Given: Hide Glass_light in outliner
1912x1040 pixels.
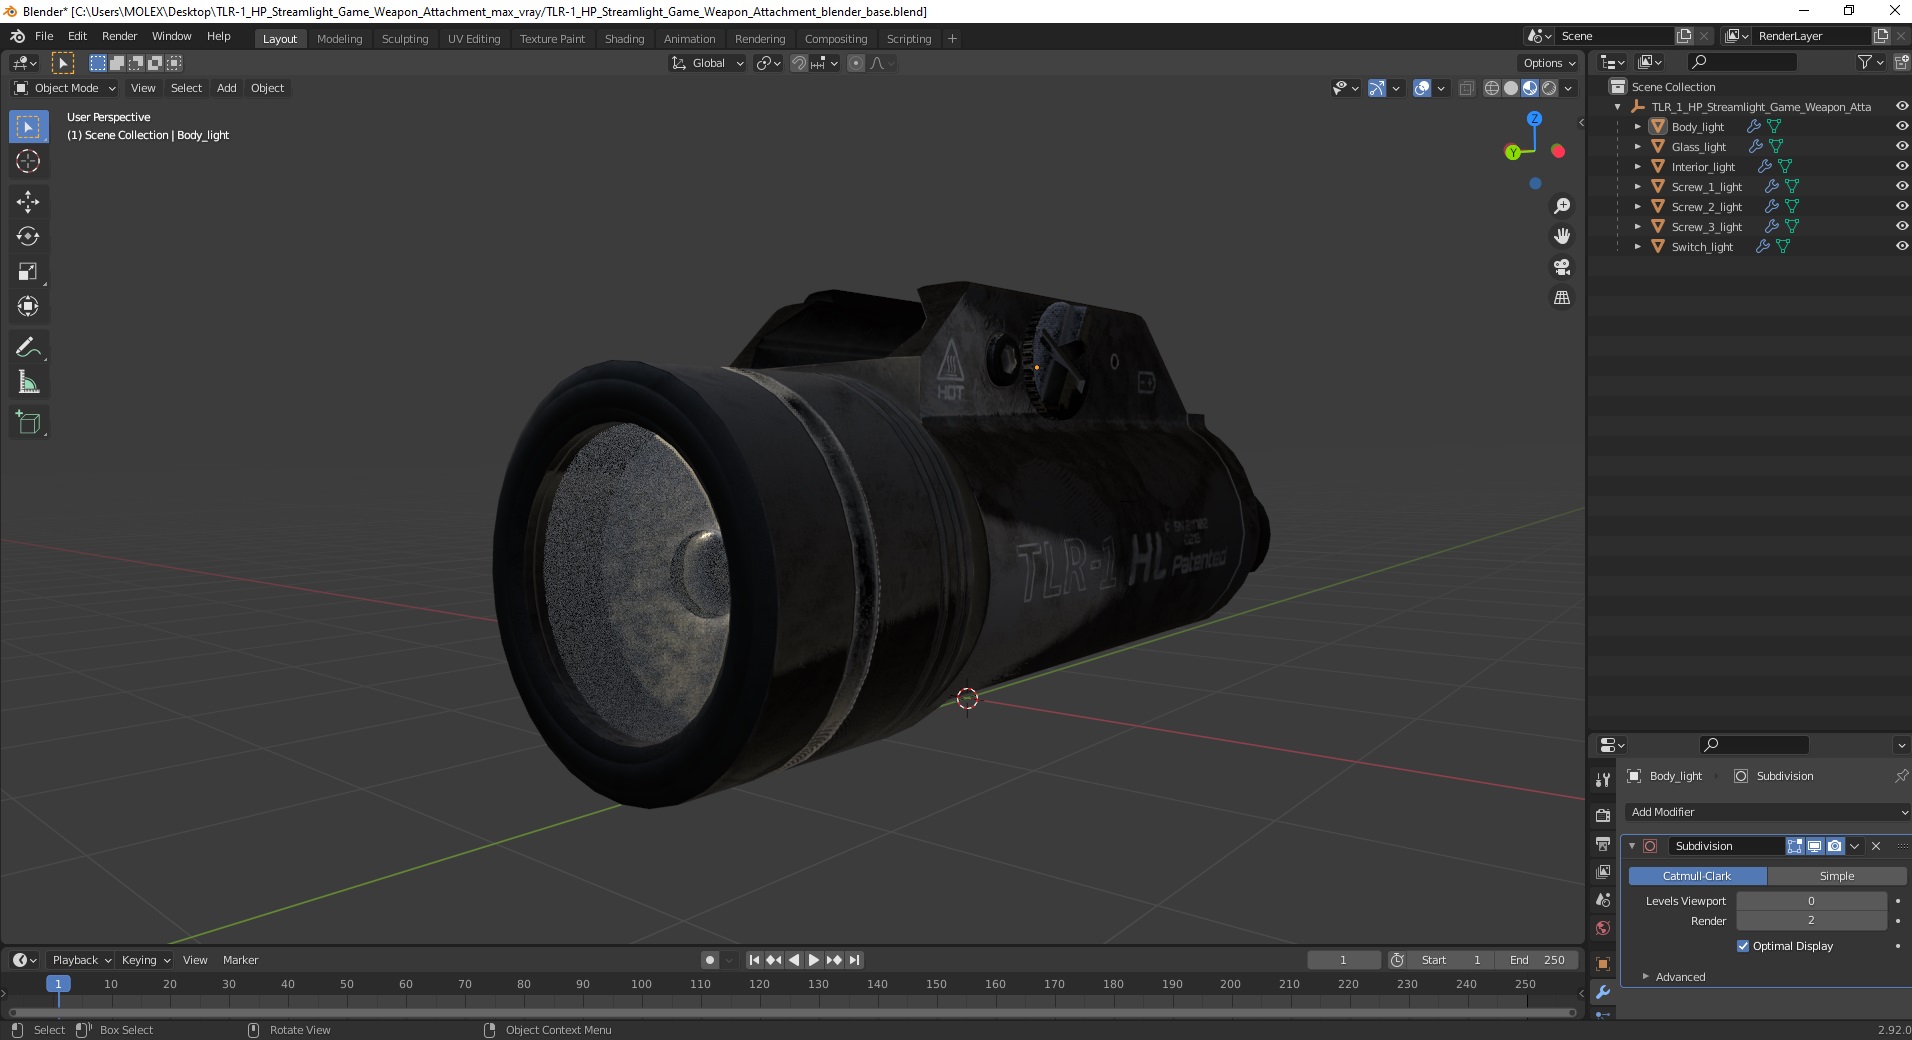Looking at the screenshot, I should 1901,147.
